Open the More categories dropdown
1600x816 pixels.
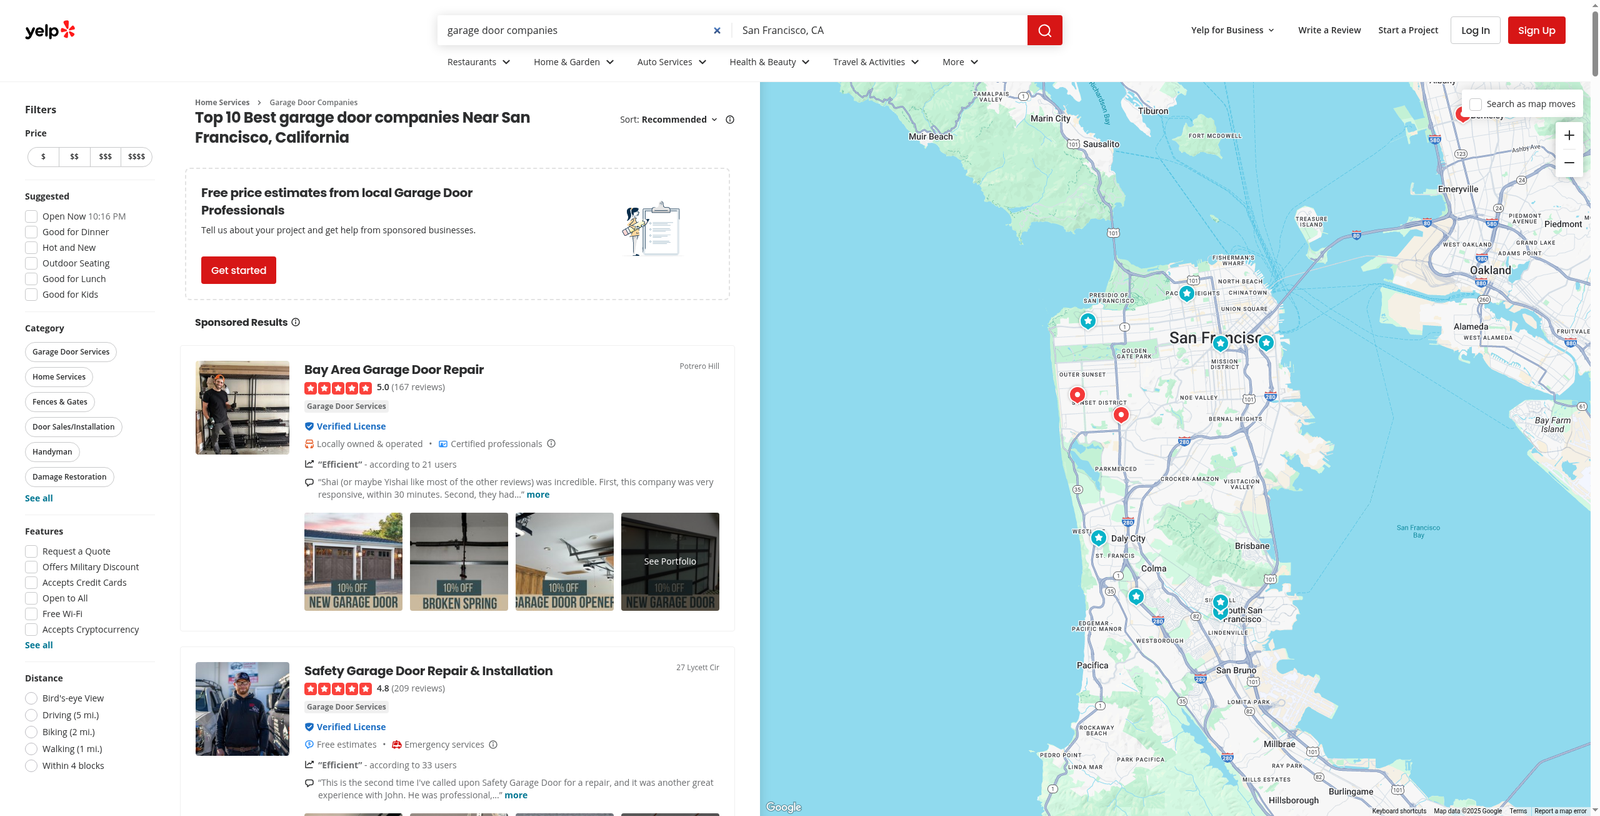coord(961,62)
